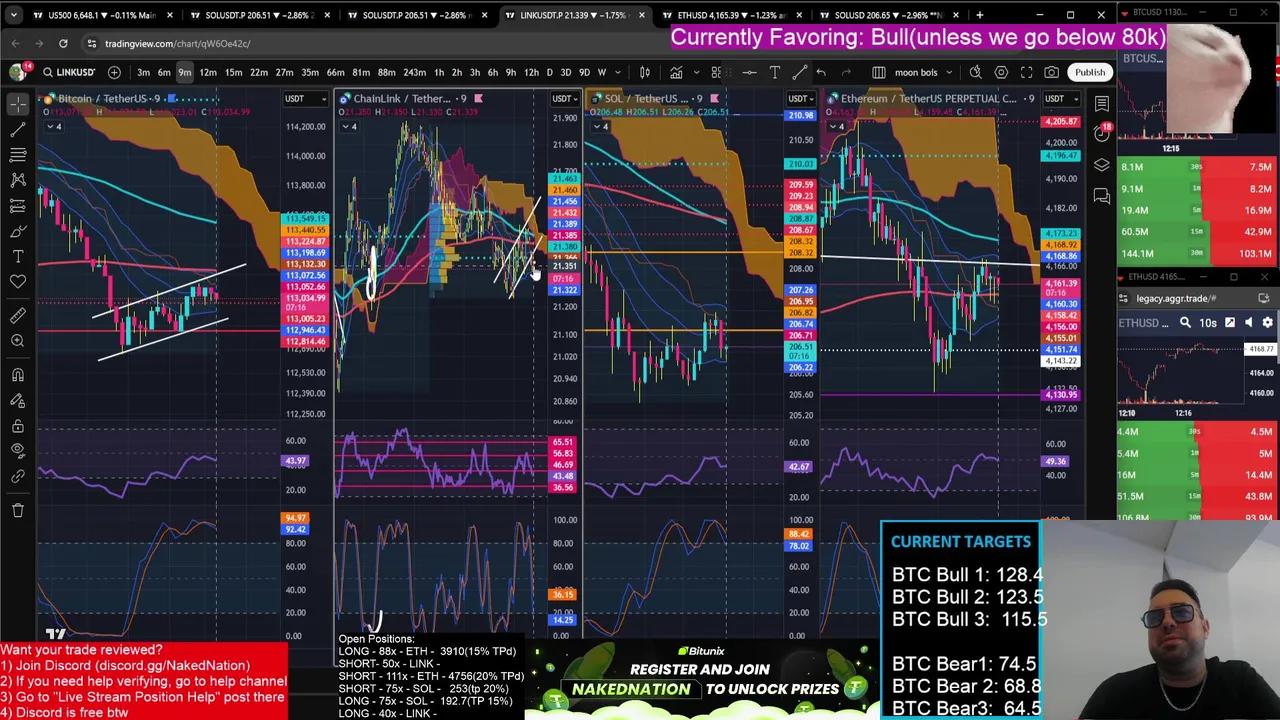The height and width of the screenshot is (720, 1280).
Task: Open the object tree layers icon
Action: (1101, 165)
